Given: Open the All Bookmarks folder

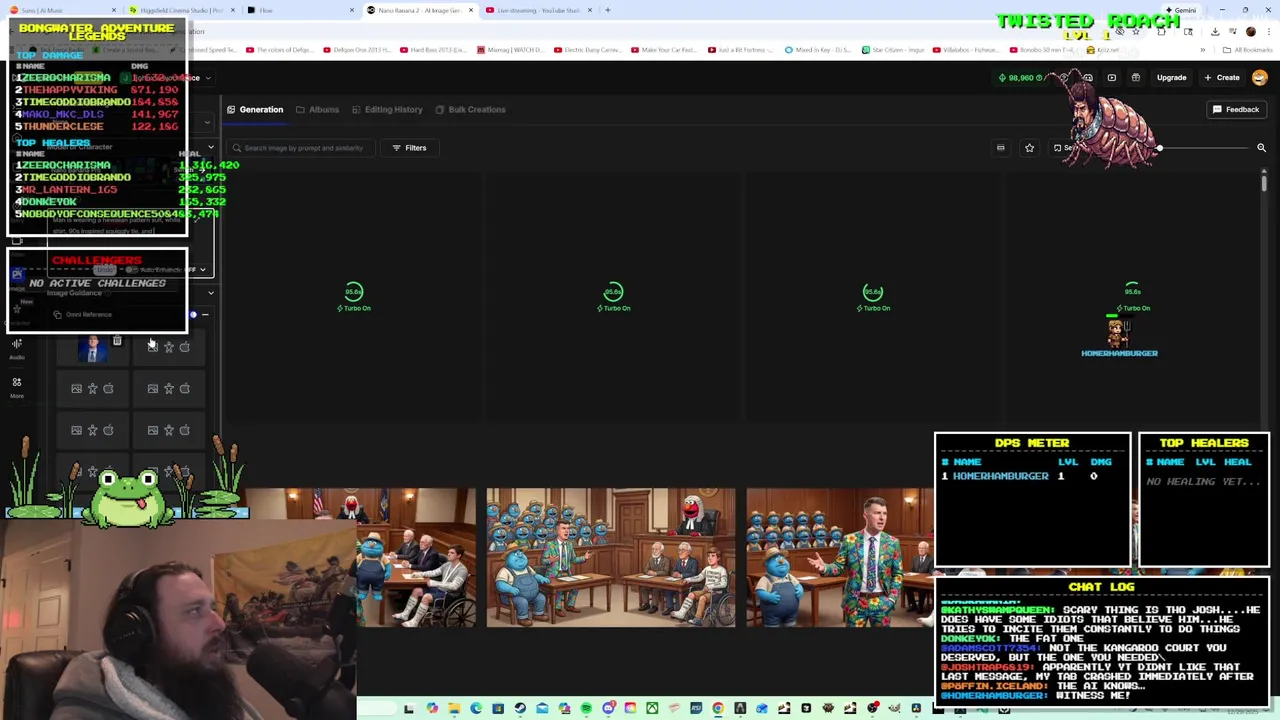Looking at the screenshot, I should coord(1248,49).
